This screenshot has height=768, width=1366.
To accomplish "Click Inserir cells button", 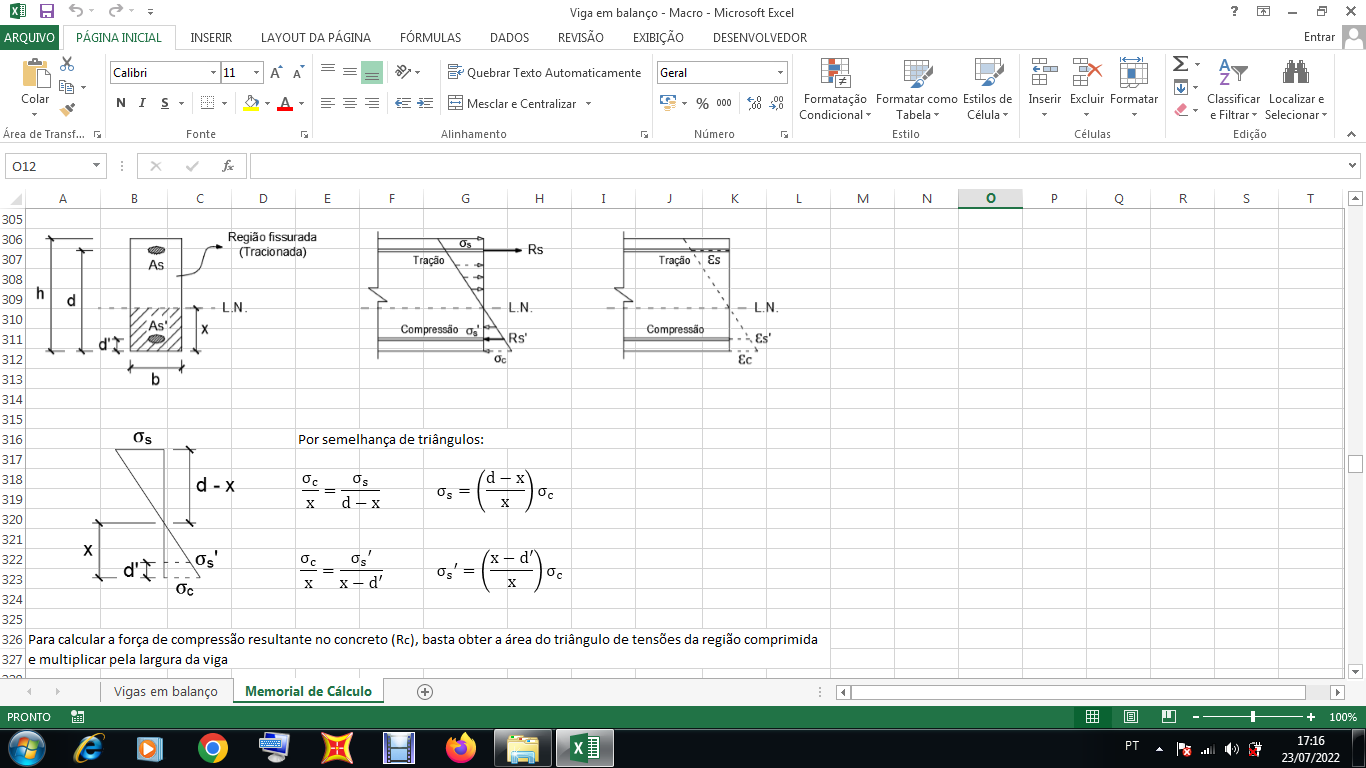I will point(1044,89).
